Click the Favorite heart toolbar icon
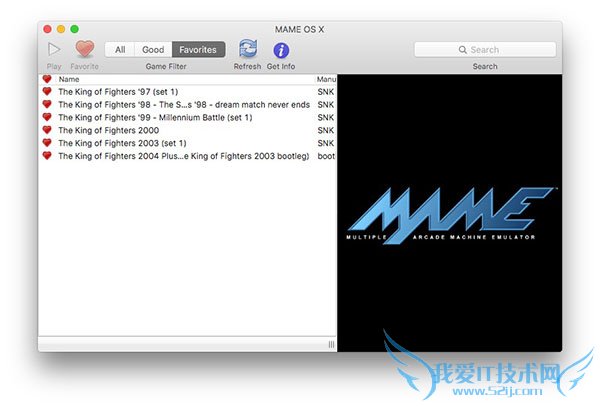This screenshot has height=406, width=600. 85,49
